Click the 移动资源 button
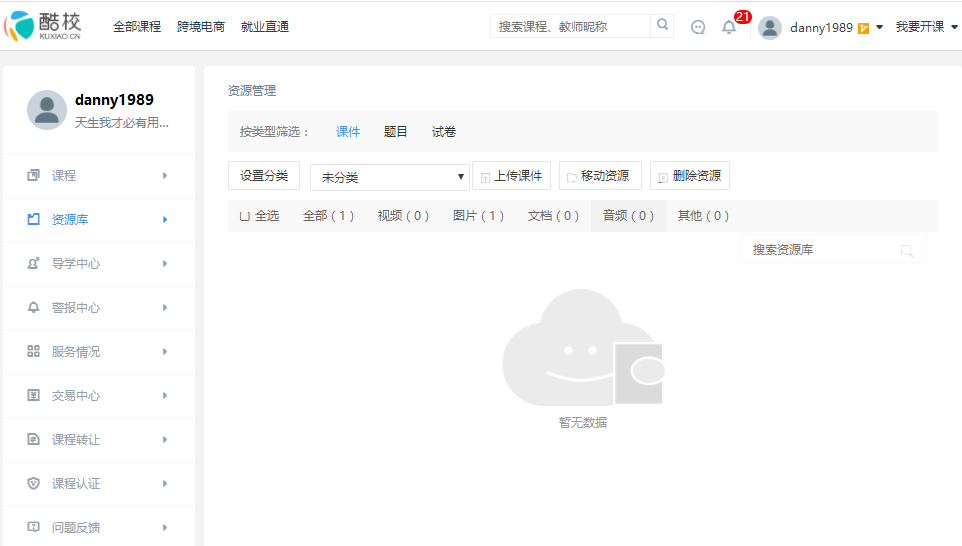The image size is (962, 546). pos(600,175)
